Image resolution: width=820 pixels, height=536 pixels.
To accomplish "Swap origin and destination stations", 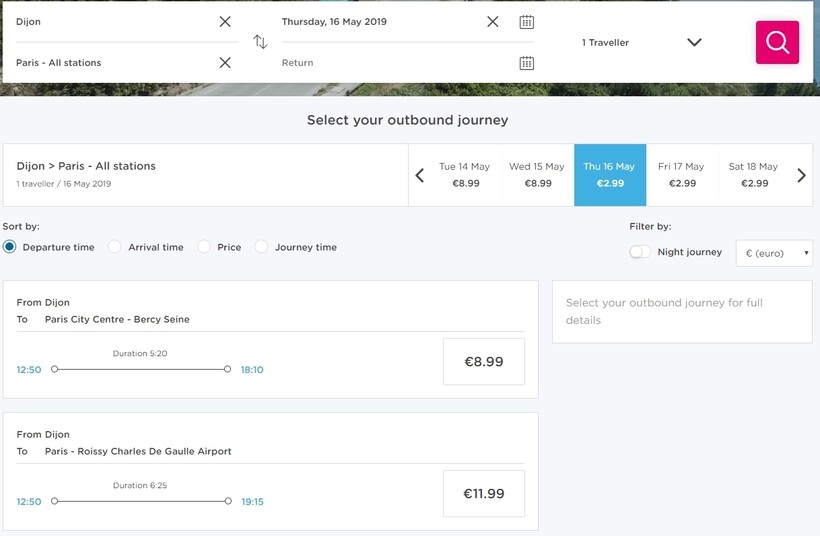I will [260, 42].
